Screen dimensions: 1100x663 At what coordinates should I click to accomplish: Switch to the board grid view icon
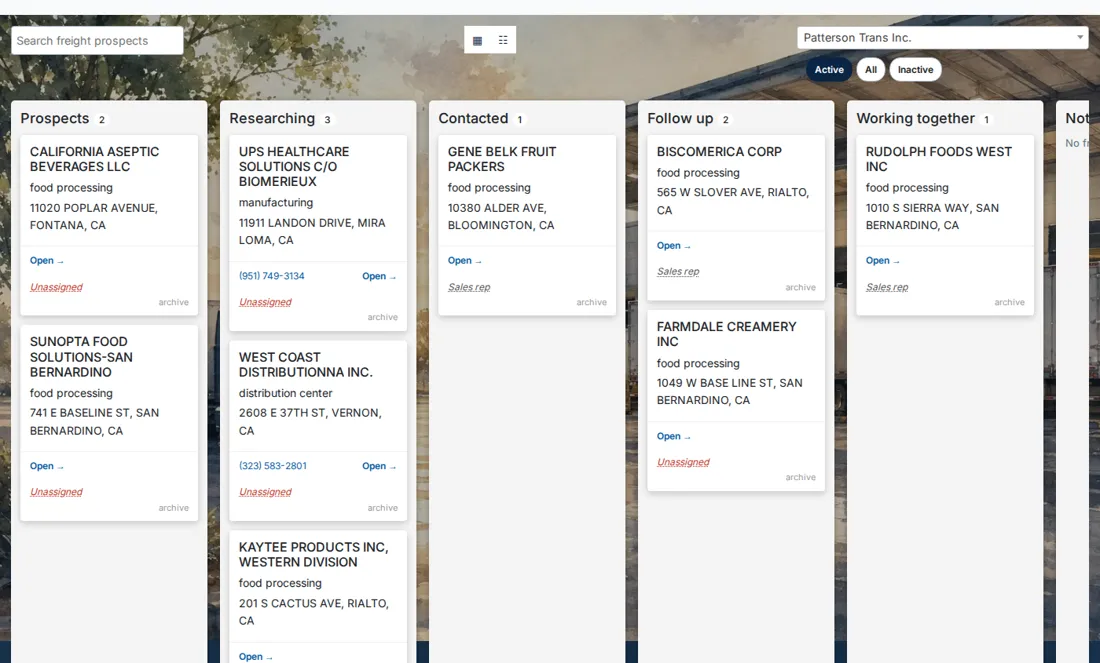(x=477, y=40)
